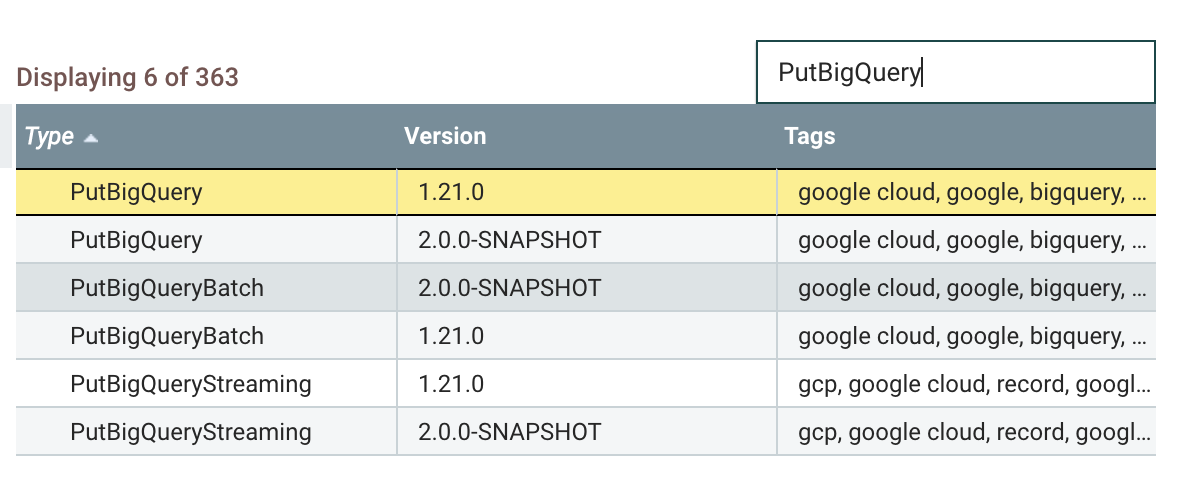The width and height of the screenshot is (1180, 500).
Task: Sort by the Type column header
Action: pos(206,136)
